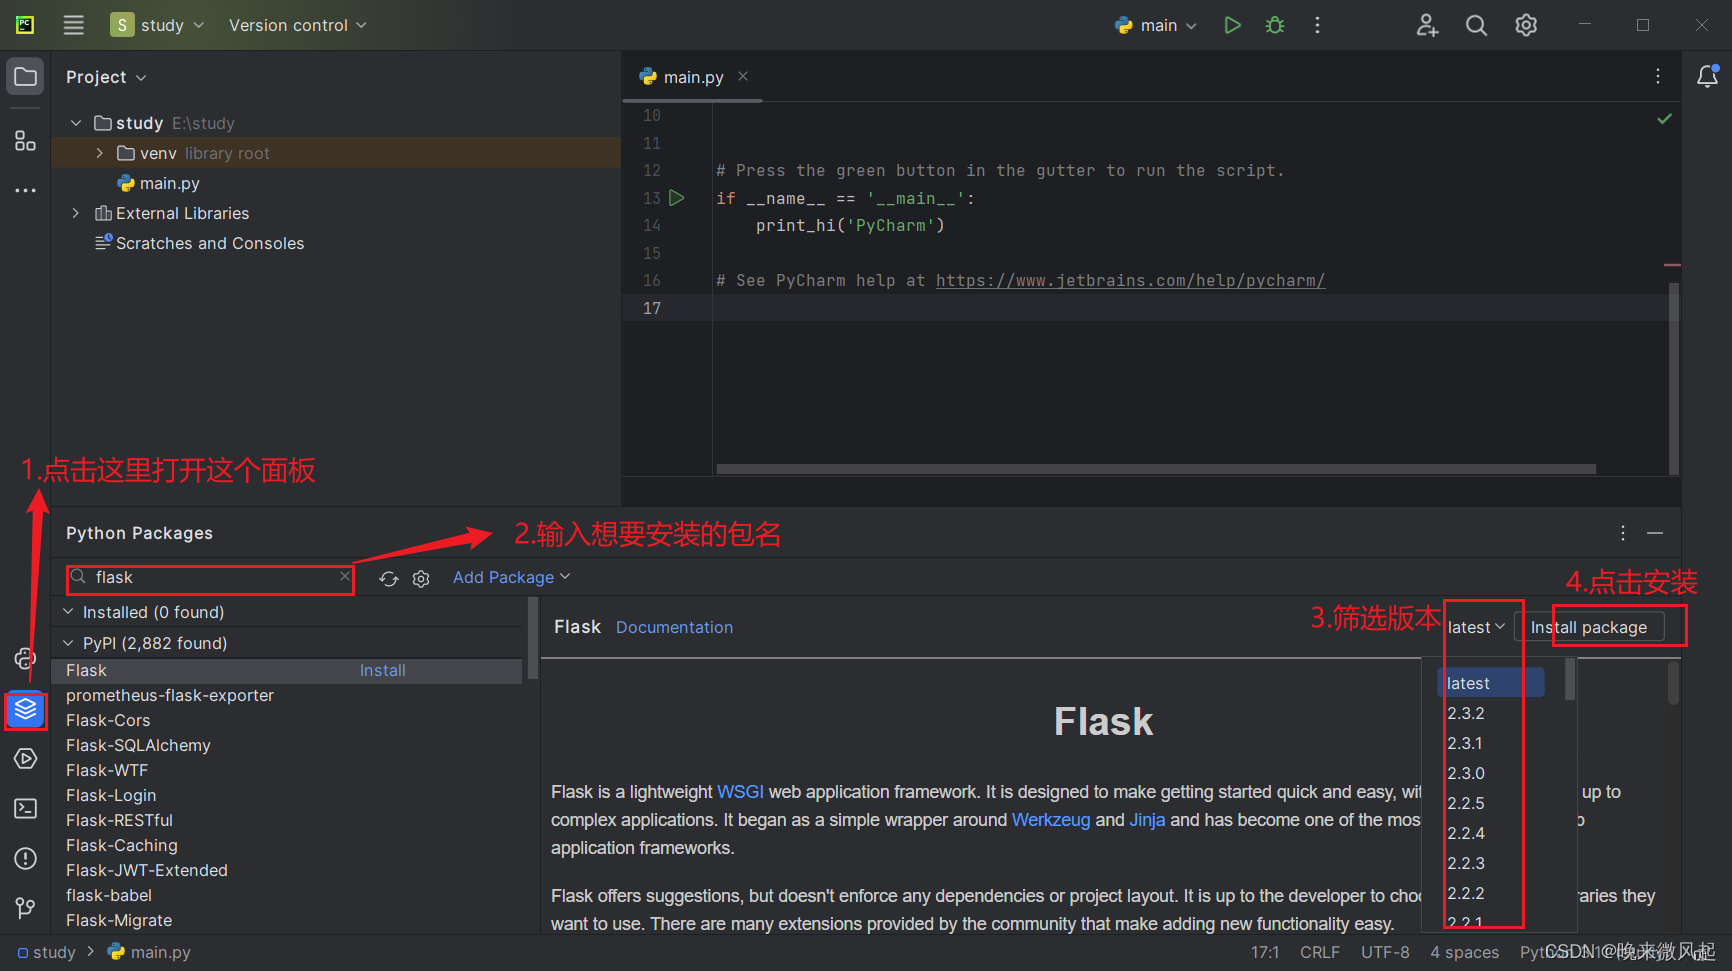
Task: Start Debug with the bug icon
Action: click(x=1275, y=25)
